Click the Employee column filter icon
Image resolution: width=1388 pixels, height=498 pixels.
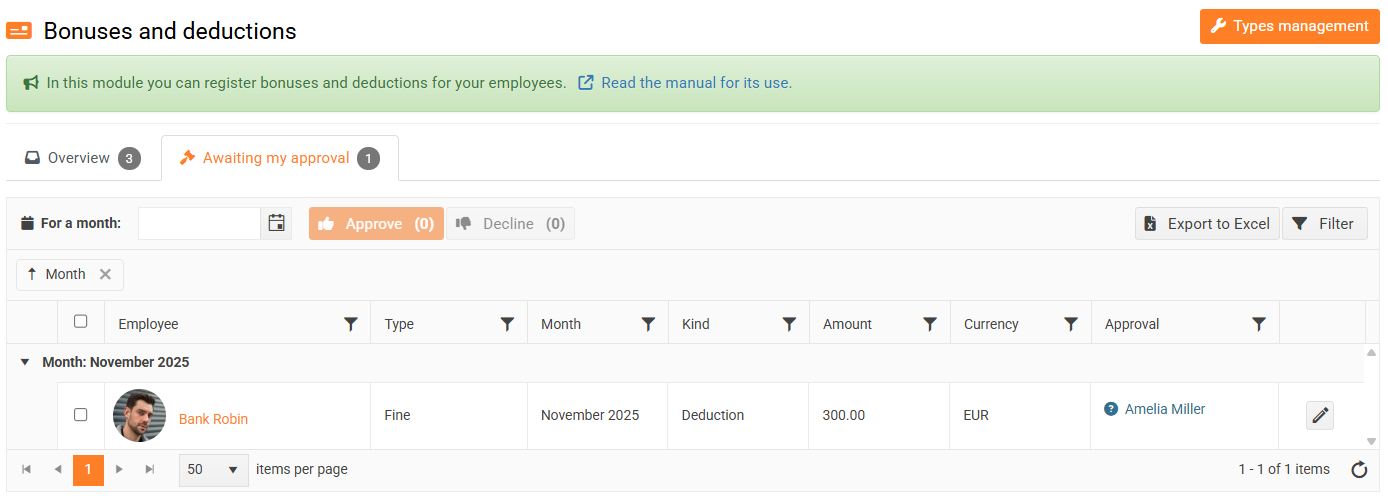coord(350,324)
